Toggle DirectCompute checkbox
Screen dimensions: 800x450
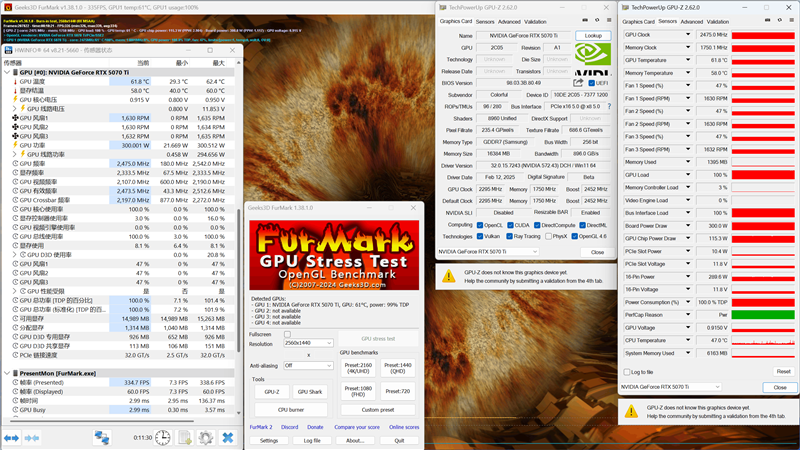(x=537, y=225)
